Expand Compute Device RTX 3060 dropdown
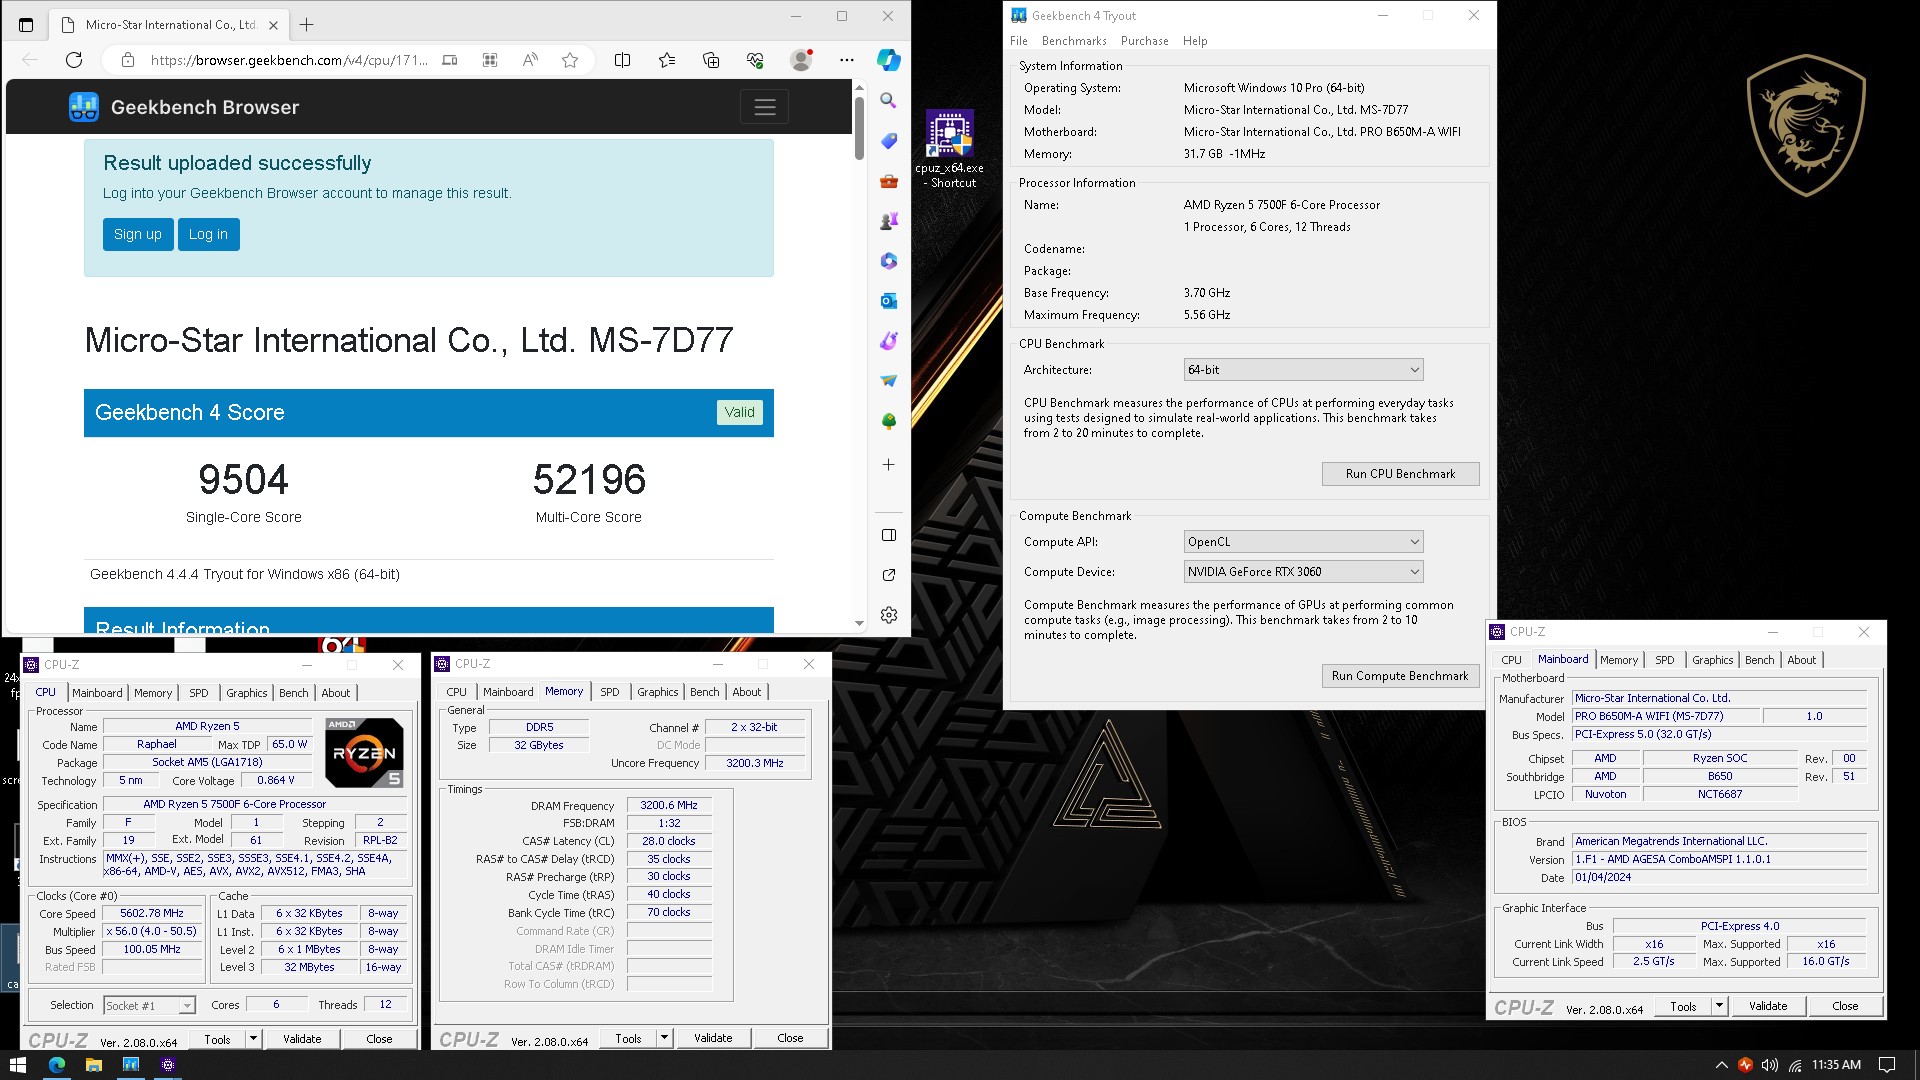This screenshot has width=1920, height=1080. tap(1303, 572)
